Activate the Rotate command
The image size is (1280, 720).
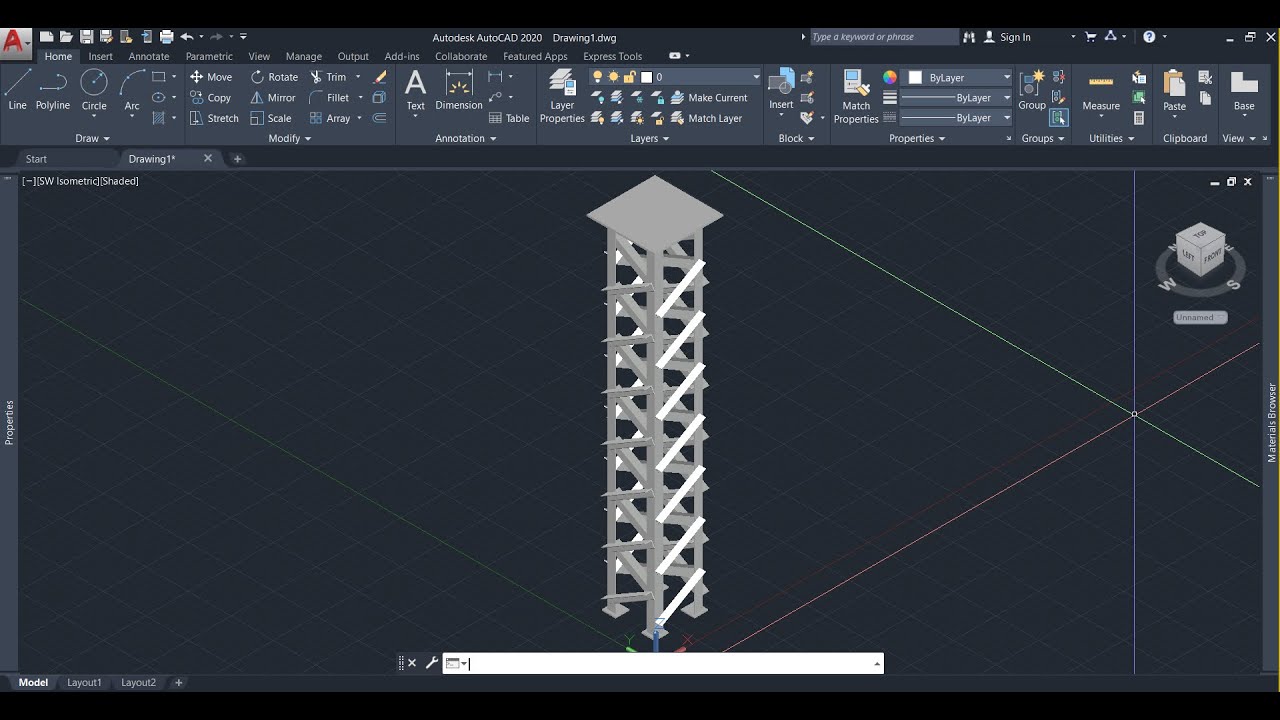(x=274, y=77)
